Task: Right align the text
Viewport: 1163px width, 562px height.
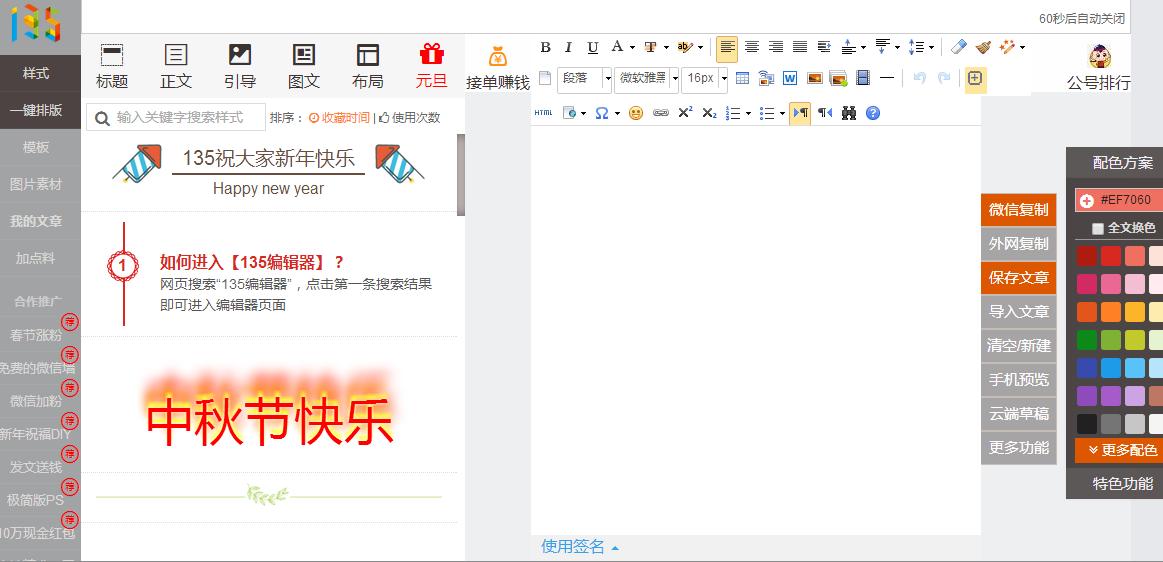Action: (776, 47)
